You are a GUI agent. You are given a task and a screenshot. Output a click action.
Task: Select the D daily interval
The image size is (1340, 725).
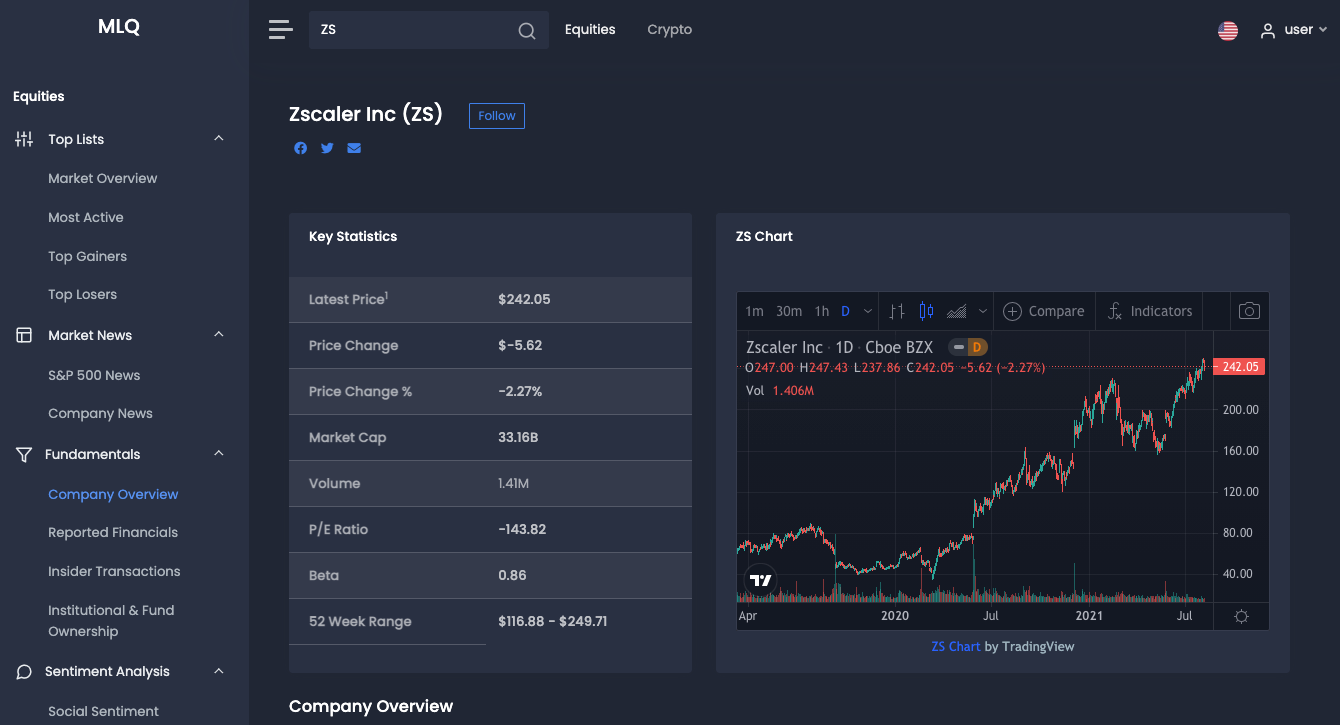coord(846,311)
